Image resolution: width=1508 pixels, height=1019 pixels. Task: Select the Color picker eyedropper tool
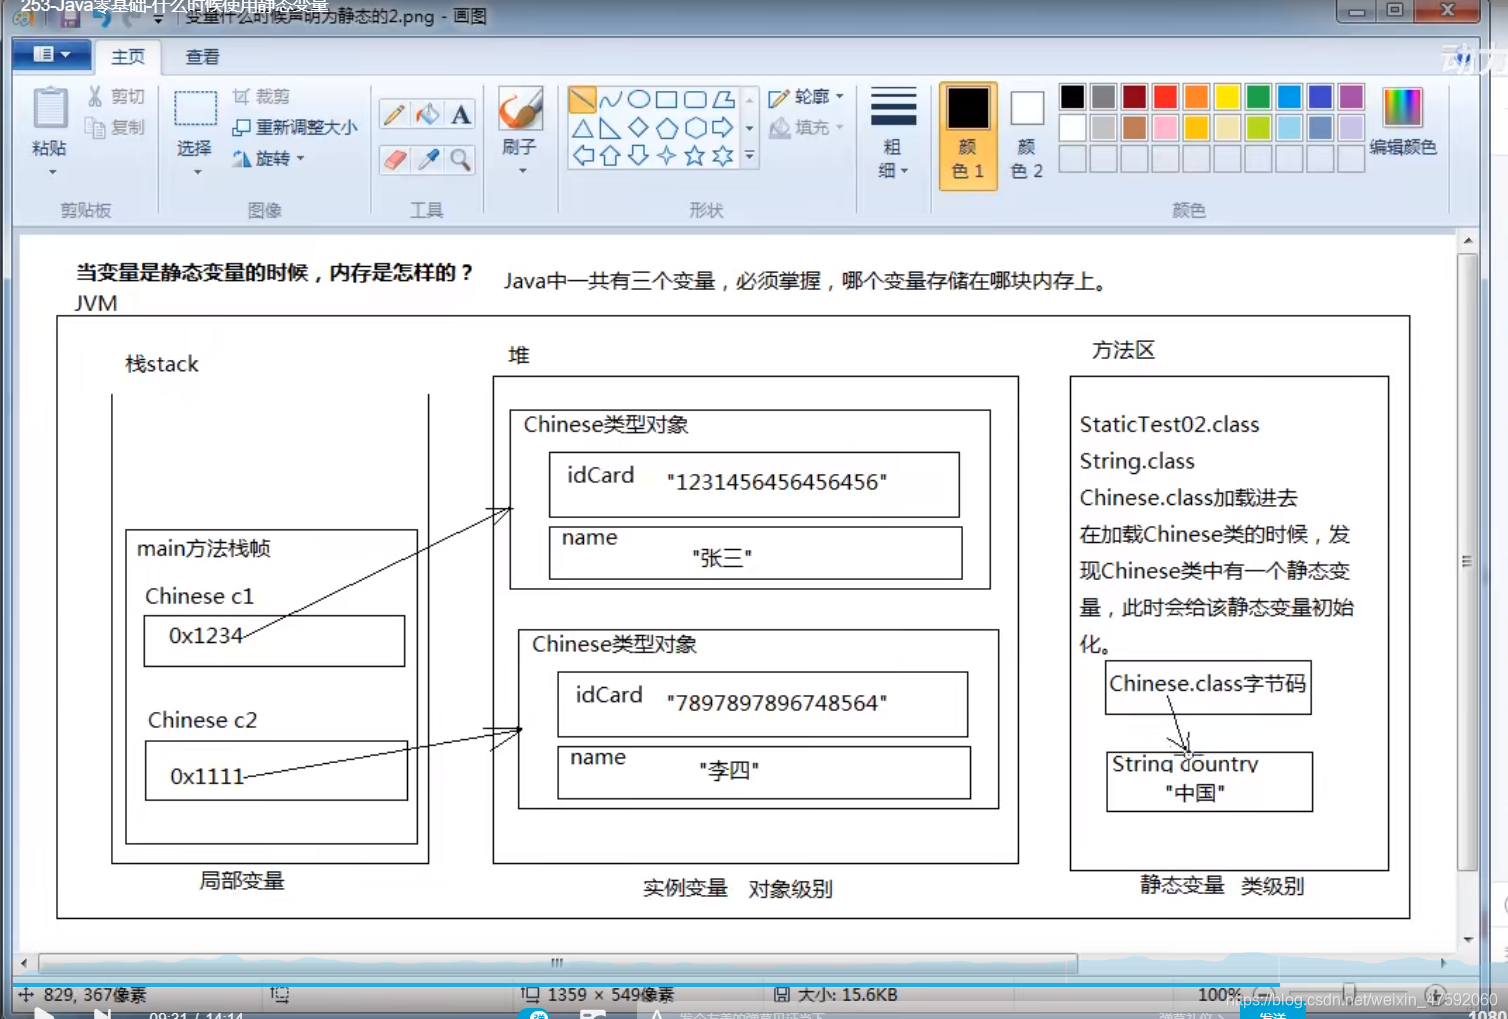tap(427, 159)
